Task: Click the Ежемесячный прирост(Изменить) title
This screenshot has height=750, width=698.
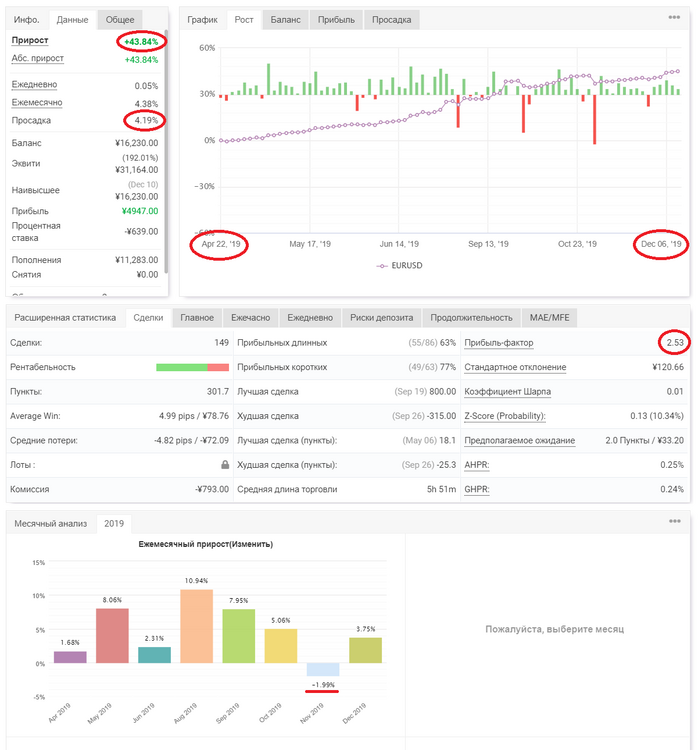Action: click(206, 544)
